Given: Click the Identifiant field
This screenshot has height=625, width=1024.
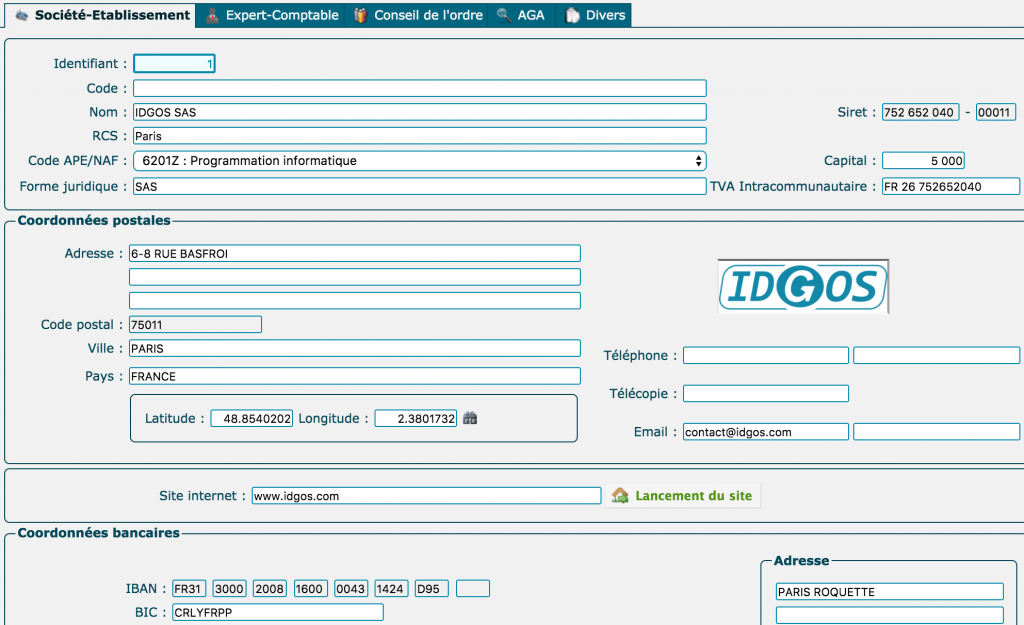Looking at the screenshot, I should pyautogui.click(x=174, y=63).
